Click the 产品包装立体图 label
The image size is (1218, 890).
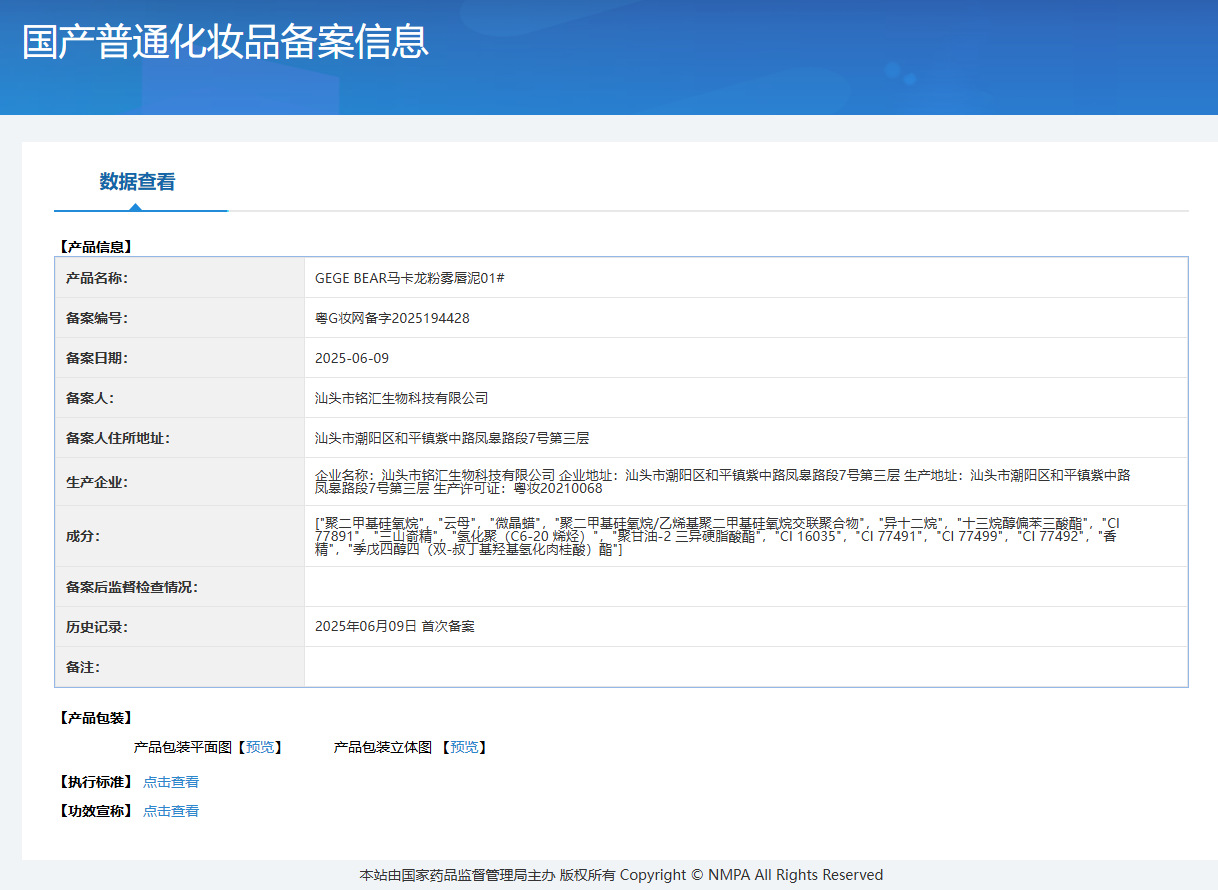(x=383, y=747)
